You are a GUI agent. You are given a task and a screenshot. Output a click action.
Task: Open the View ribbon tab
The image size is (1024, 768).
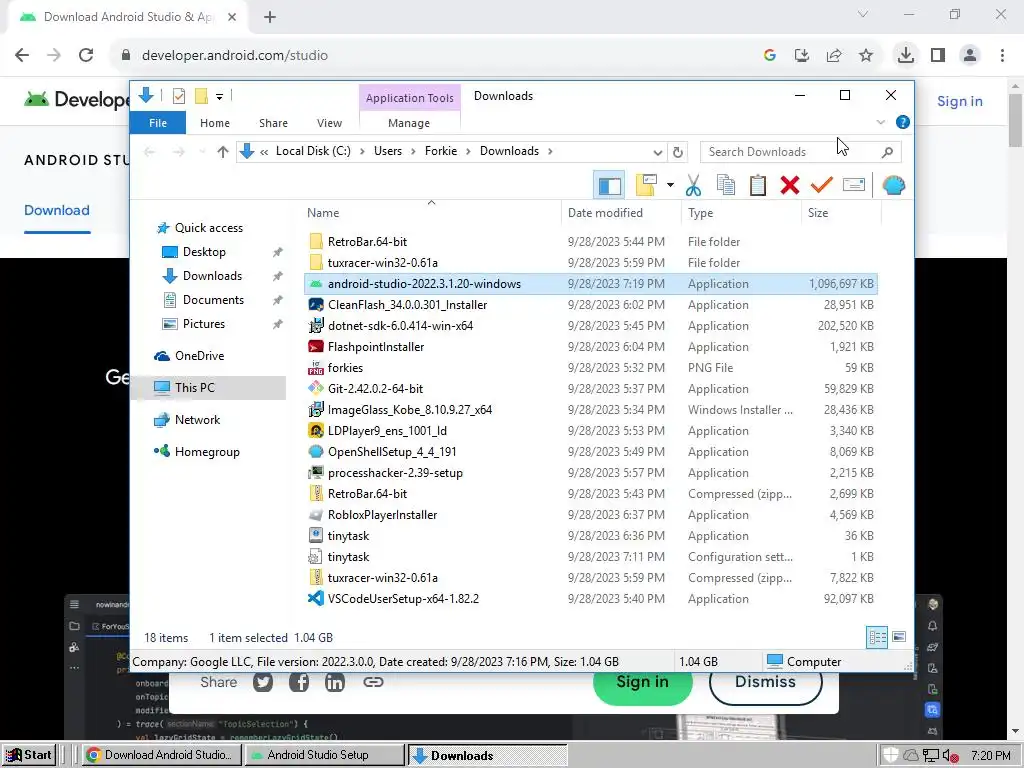(329, 123)
